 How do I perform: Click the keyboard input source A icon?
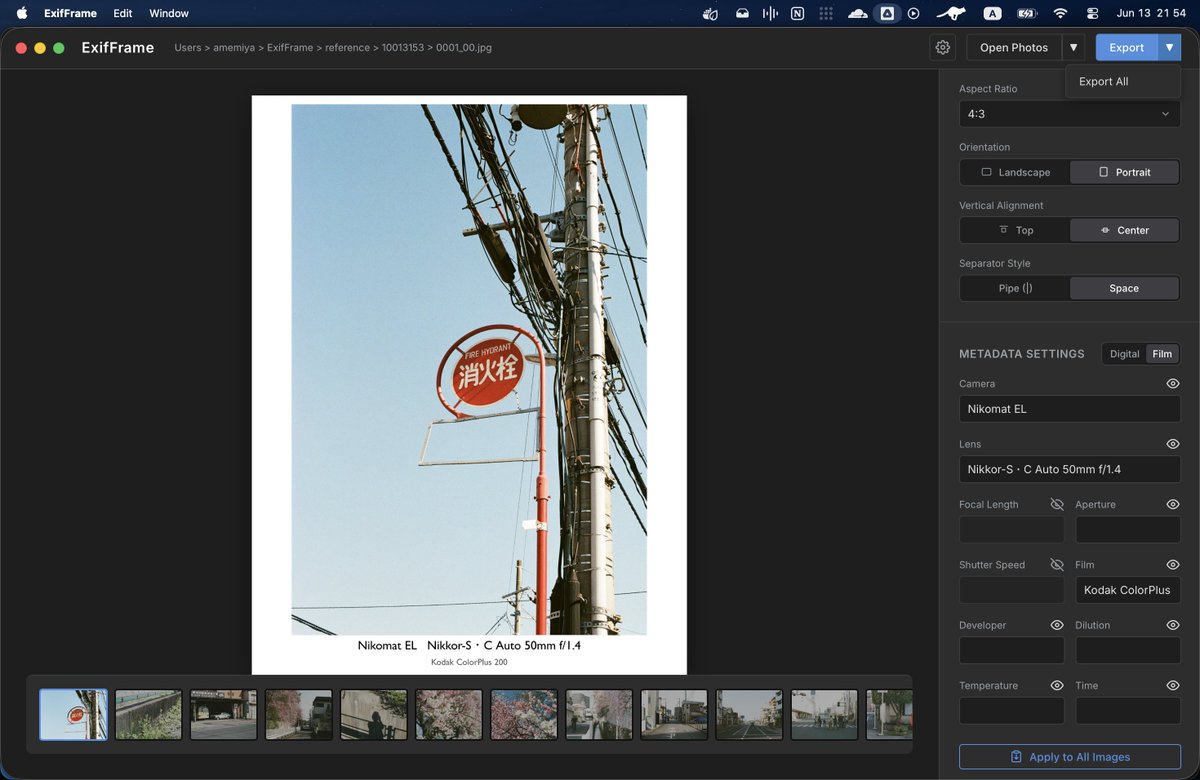[x=992, y=13]
